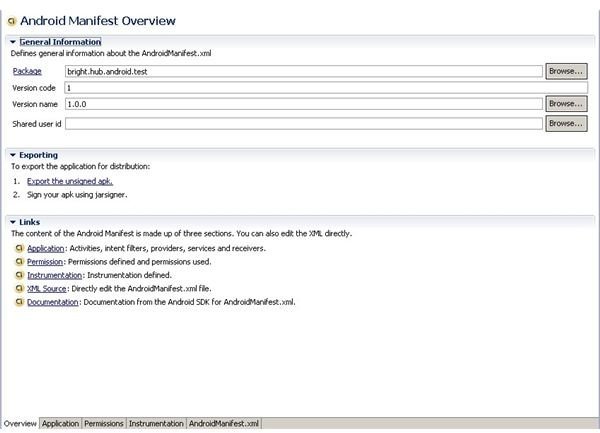Click the General Information section title
Image resolution: width=600 pixels, height=433 pixels.
[x=60, y=42]
